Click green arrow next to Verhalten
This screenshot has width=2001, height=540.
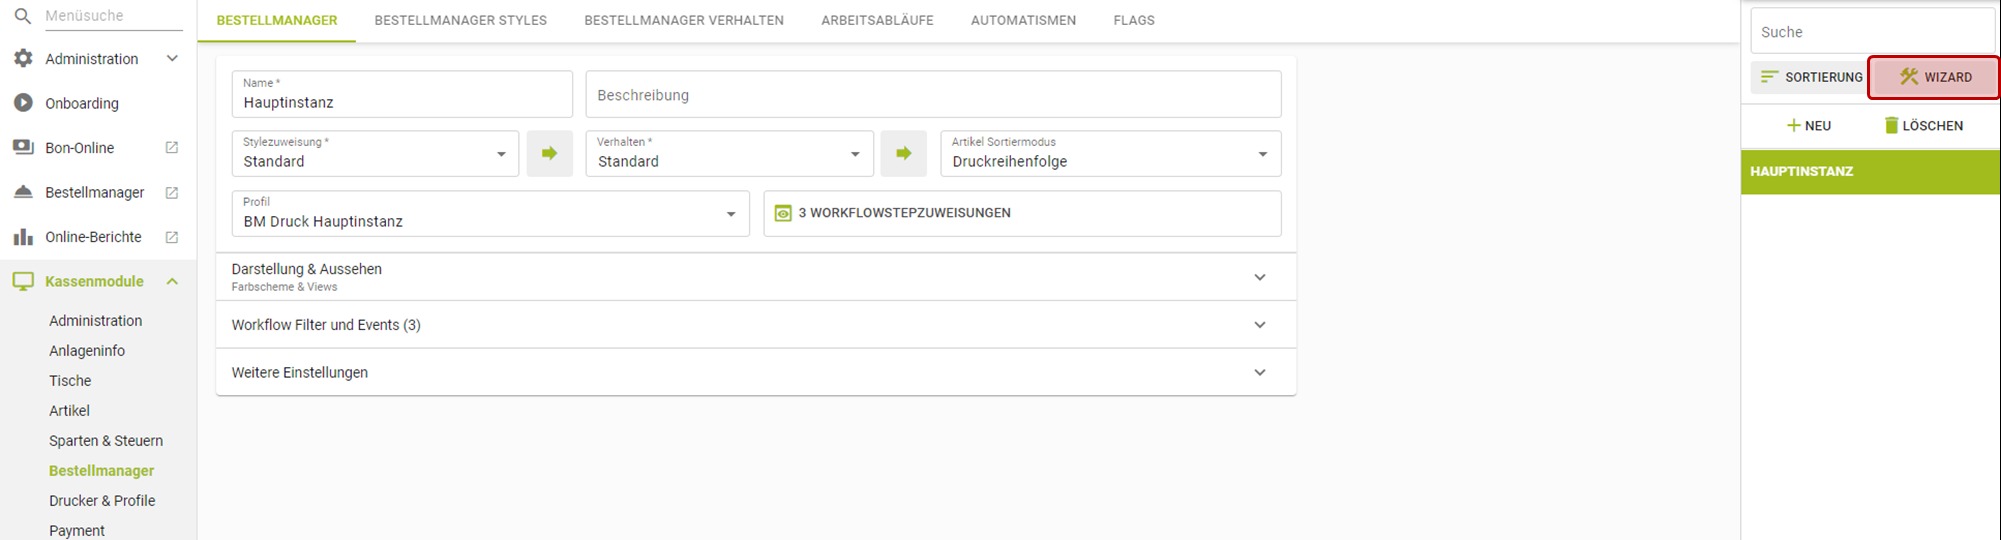coord(903,153)
